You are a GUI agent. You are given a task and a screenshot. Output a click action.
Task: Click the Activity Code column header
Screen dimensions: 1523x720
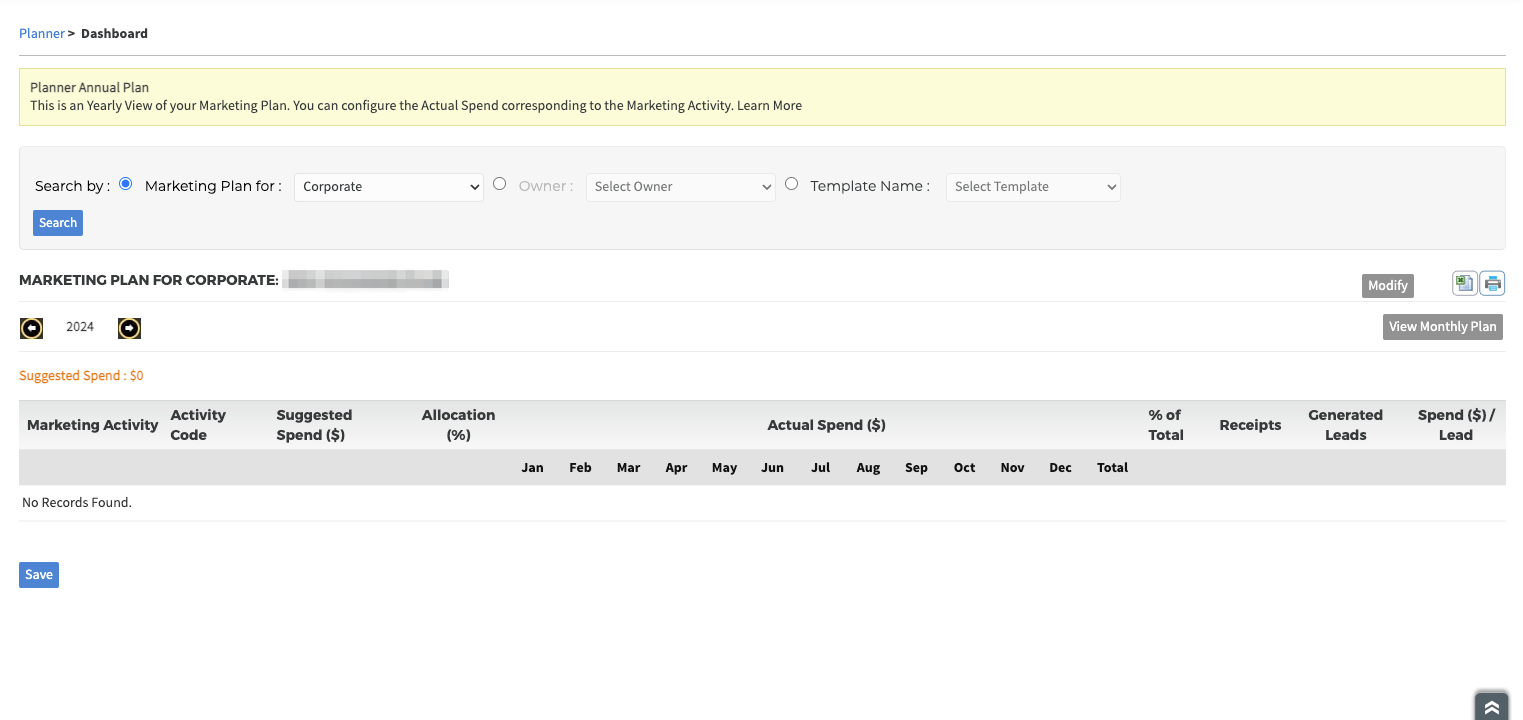198,425
